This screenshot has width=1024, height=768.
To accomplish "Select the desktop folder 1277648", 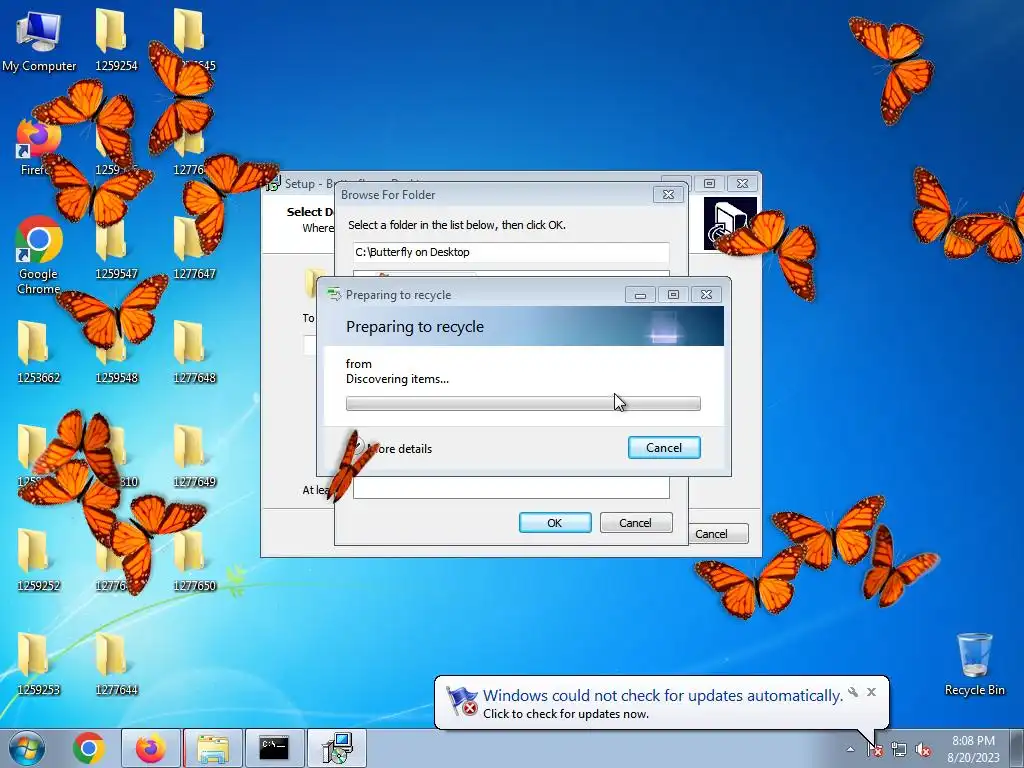I will tap(194, 351).
